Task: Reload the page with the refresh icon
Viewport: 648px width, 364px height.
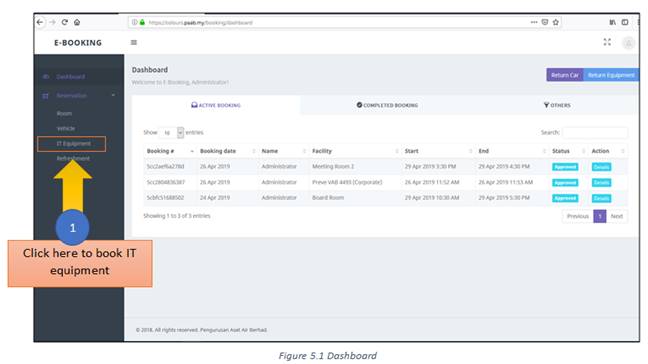Action: [65, 22]
